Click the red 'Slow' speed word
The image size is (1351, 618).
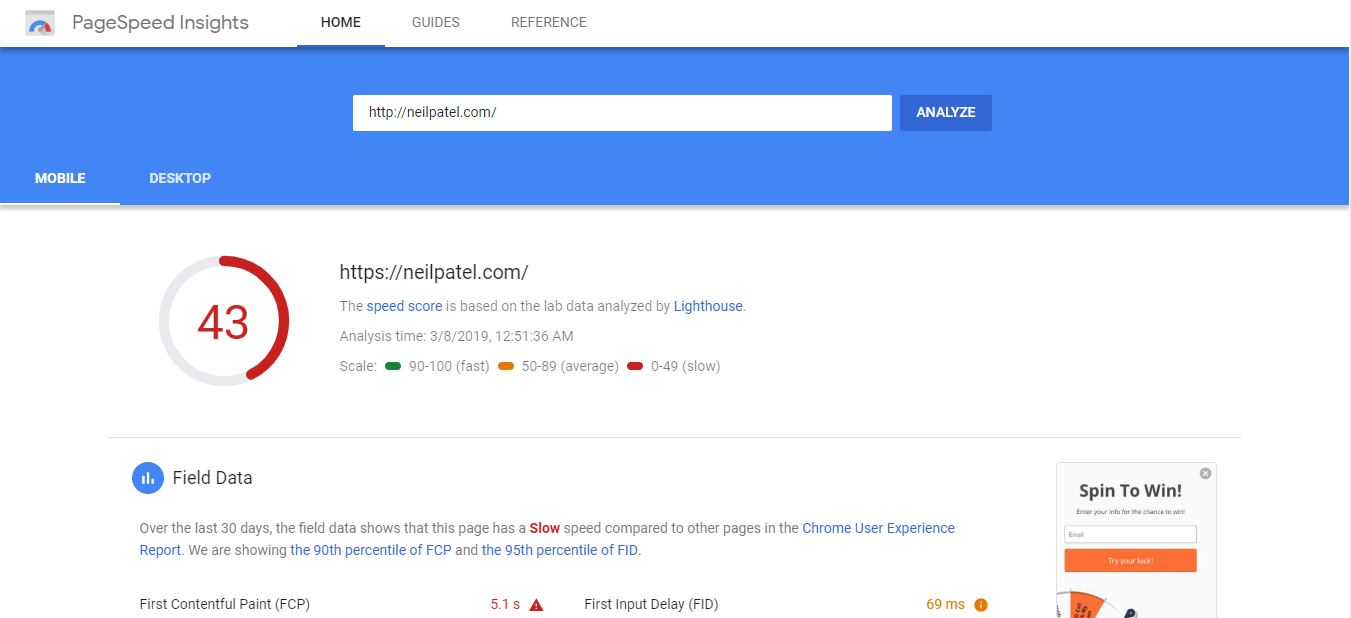click(x=545, y=528)
